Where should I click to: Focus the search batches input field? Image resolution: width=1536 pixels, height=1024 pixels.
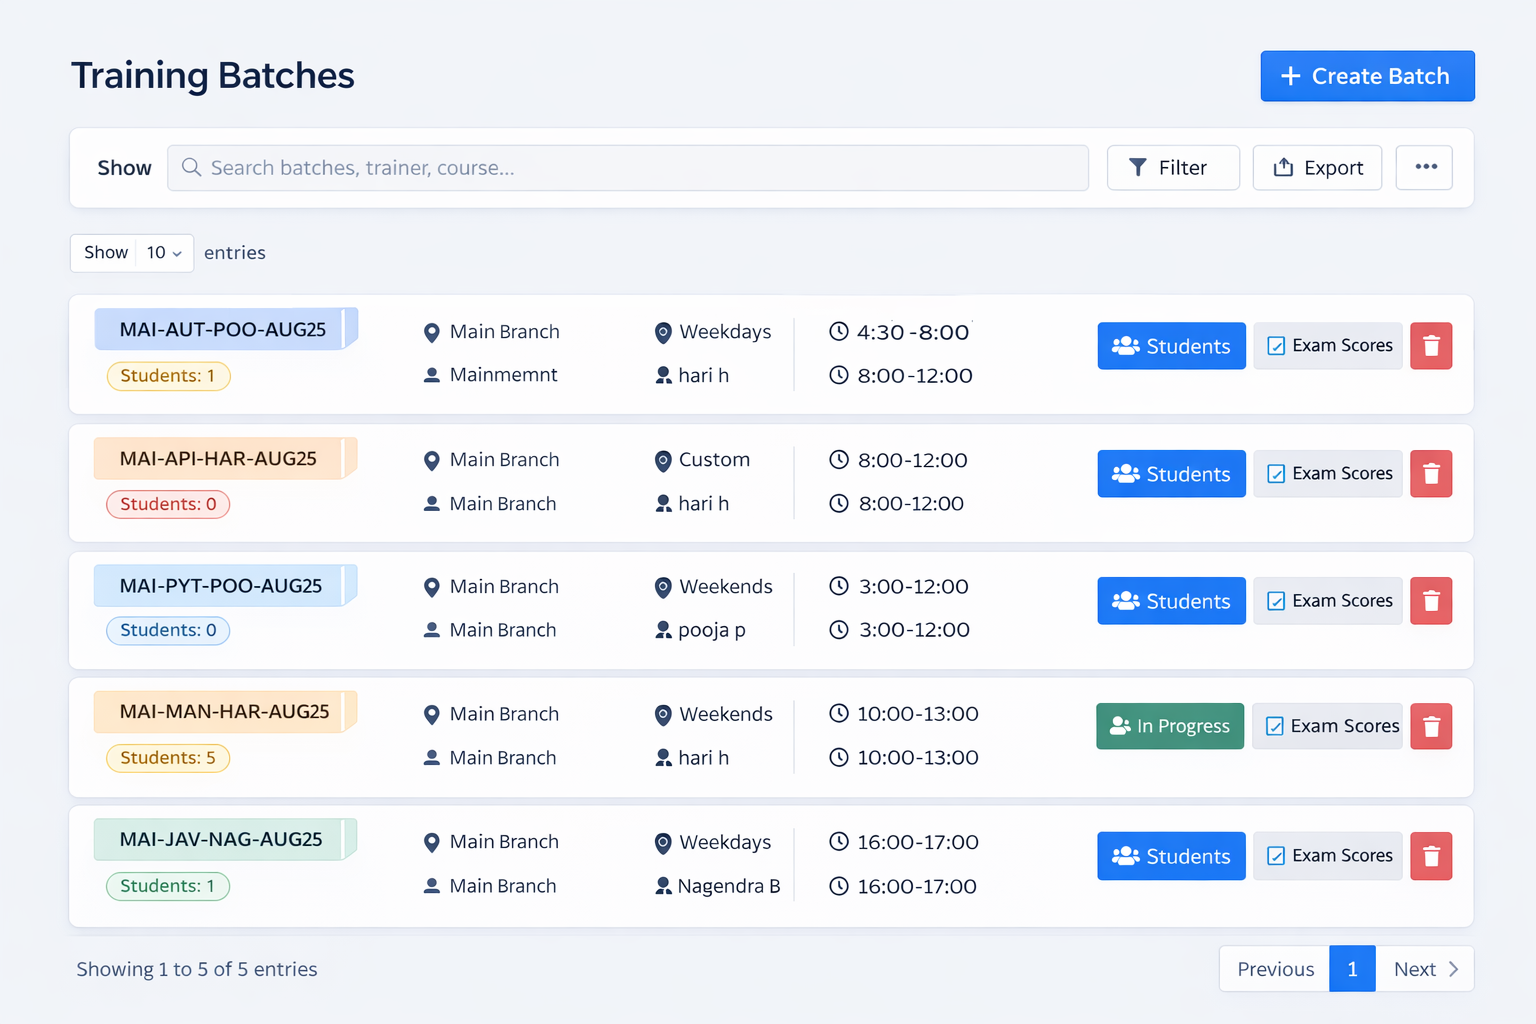tap(640, 168)
